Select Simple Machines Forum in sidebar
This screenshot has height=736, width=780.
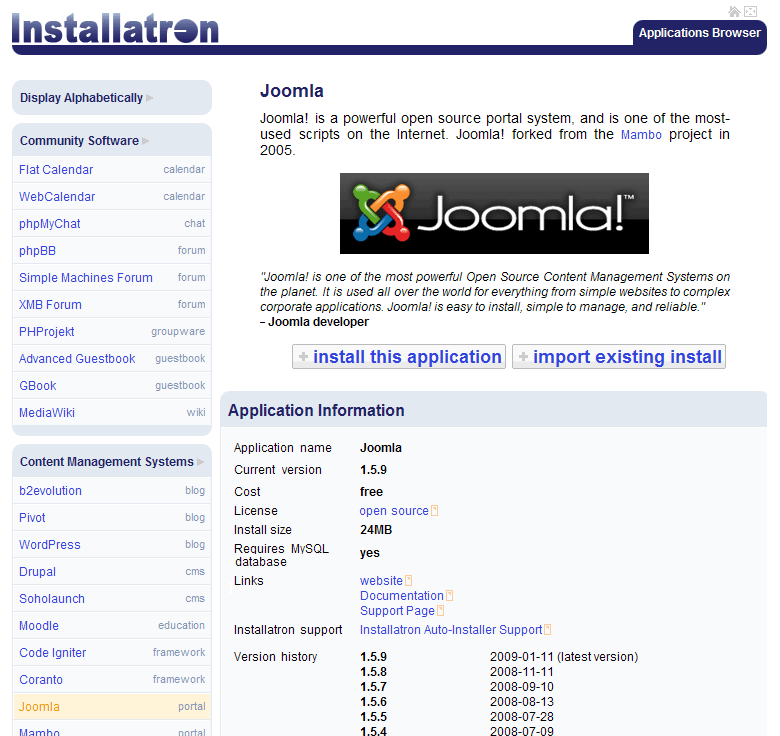tap(112, 277)
